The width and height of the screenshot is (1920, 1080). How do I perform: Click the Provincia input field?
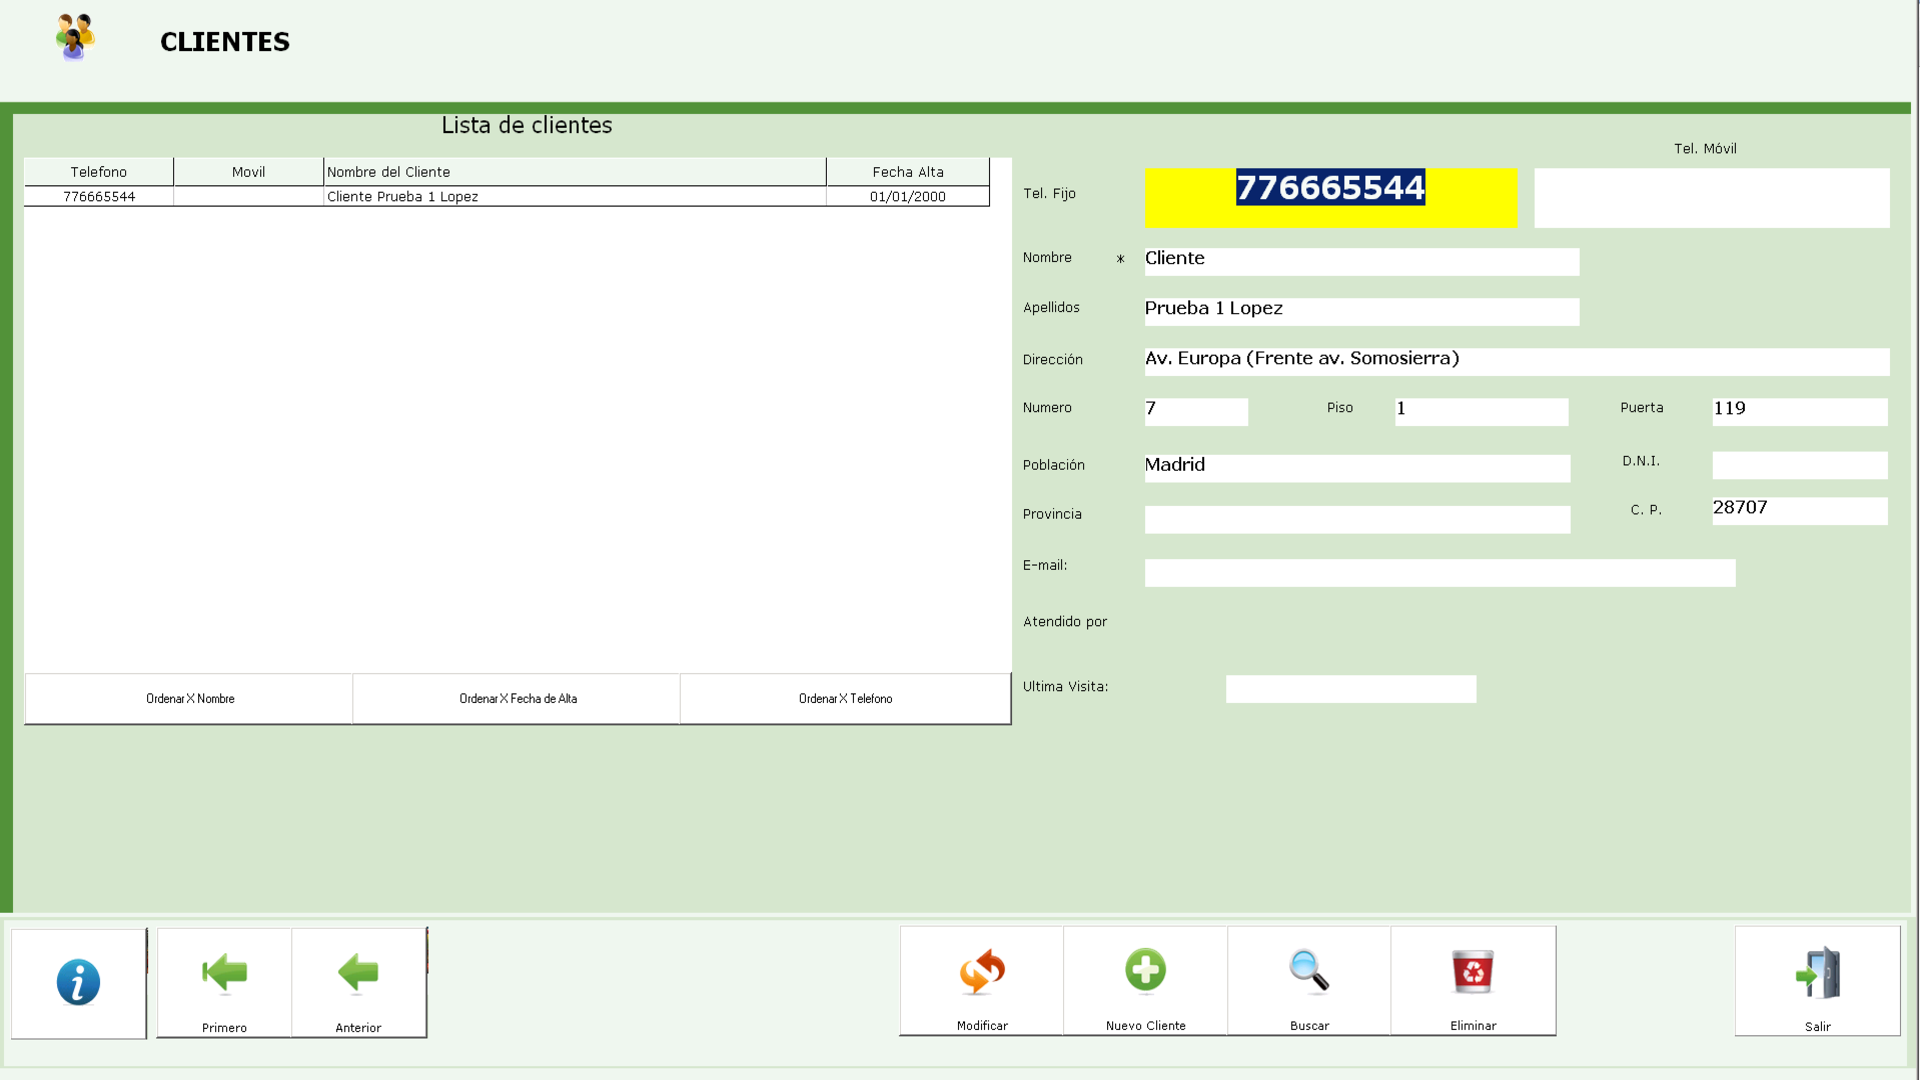coord(1356,519)
